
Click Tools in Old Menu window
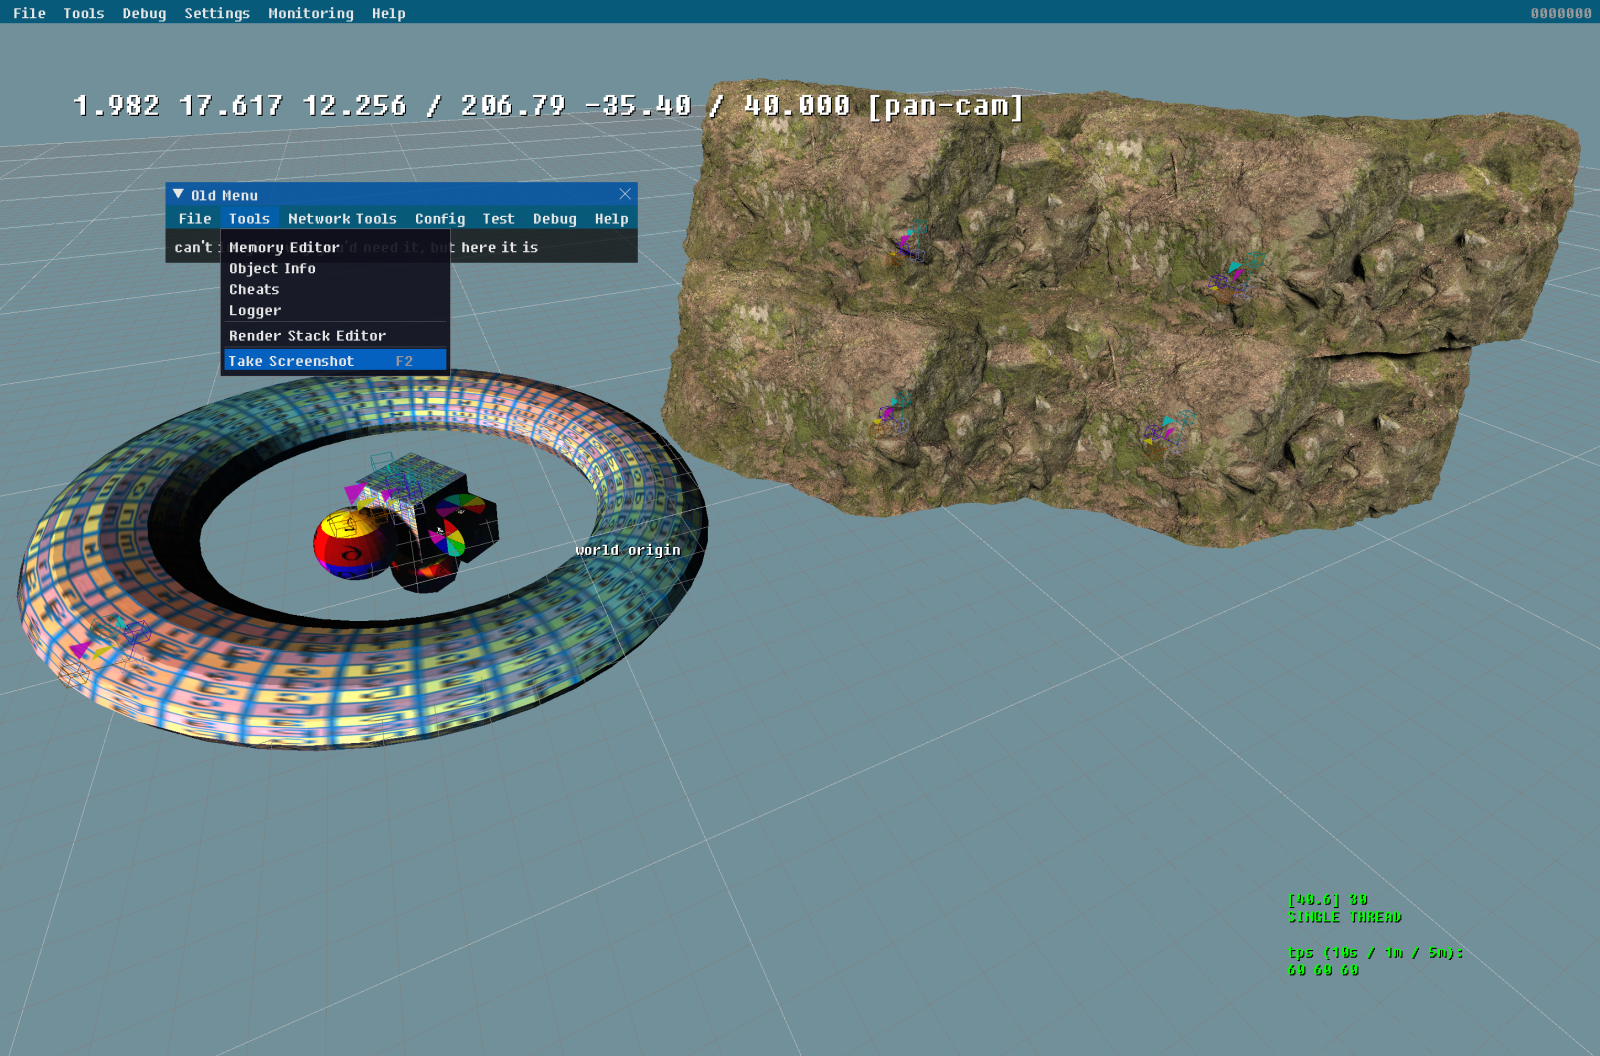[x=249, y=218]
